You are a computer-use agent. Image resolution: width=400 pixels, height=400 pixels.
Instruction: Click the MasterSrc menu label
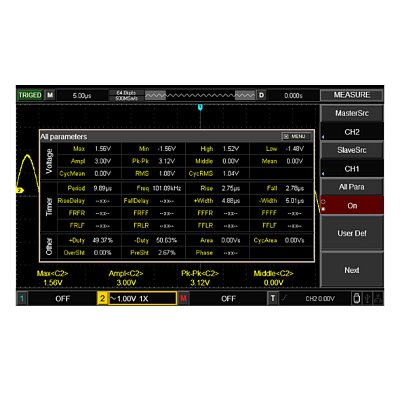click(x=352, y=113)
